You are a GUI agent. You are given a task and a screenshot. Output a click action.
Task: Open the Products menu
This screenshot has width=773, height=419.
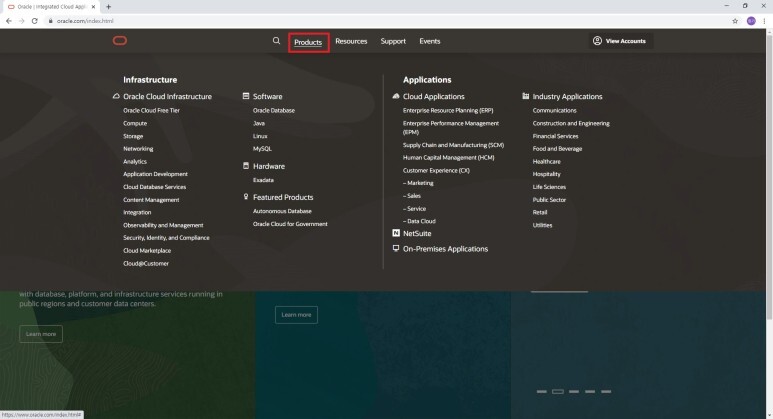point(308,42)
